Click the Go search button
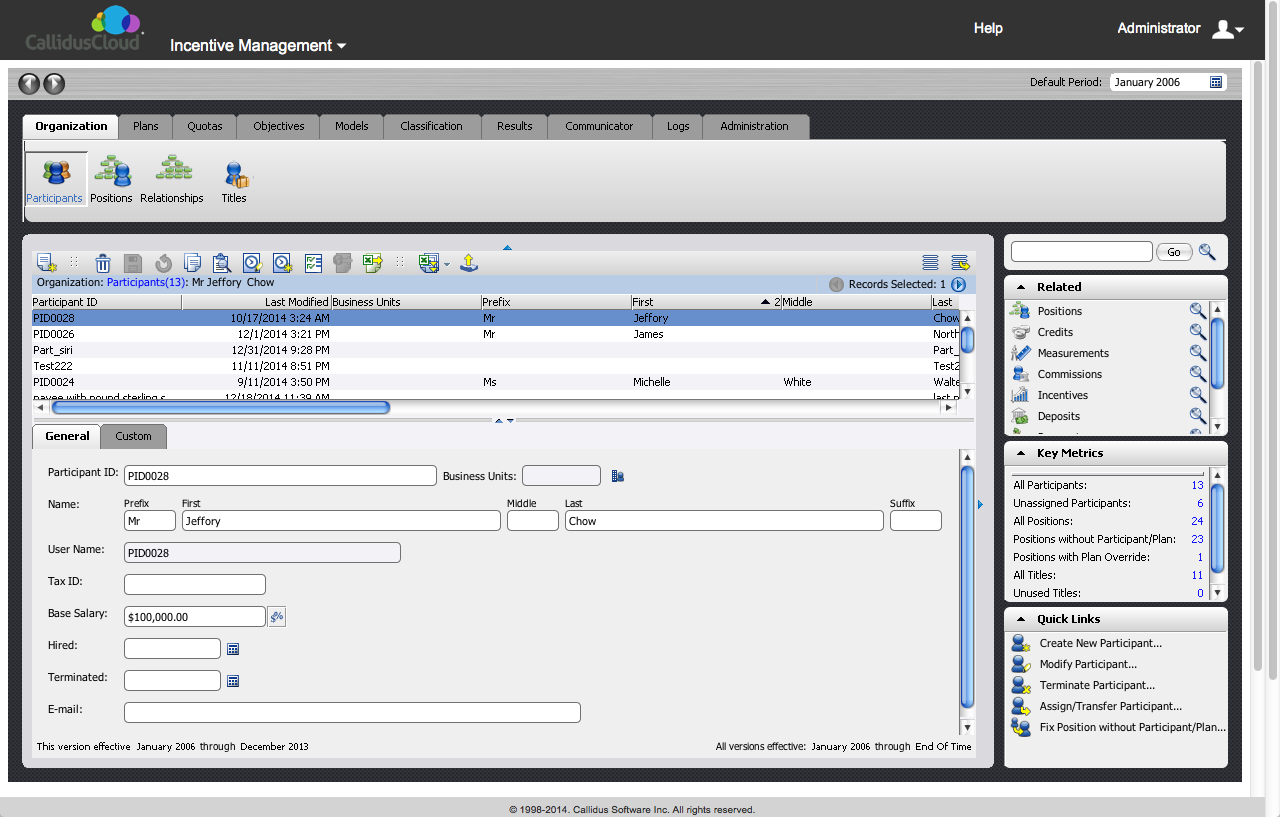Image resolution: width=1280 pixels, height=817 pixels. coord(1173,251)
